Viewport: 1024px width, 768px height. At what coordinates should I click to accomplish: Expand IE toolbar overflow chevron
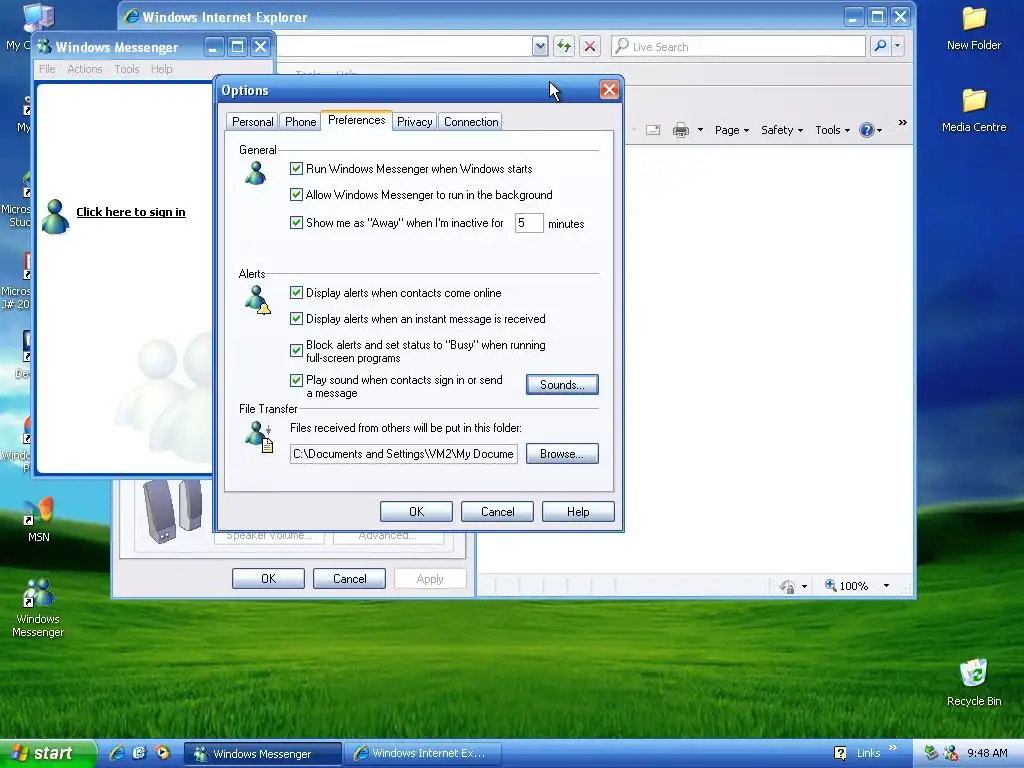click(903, 123)
